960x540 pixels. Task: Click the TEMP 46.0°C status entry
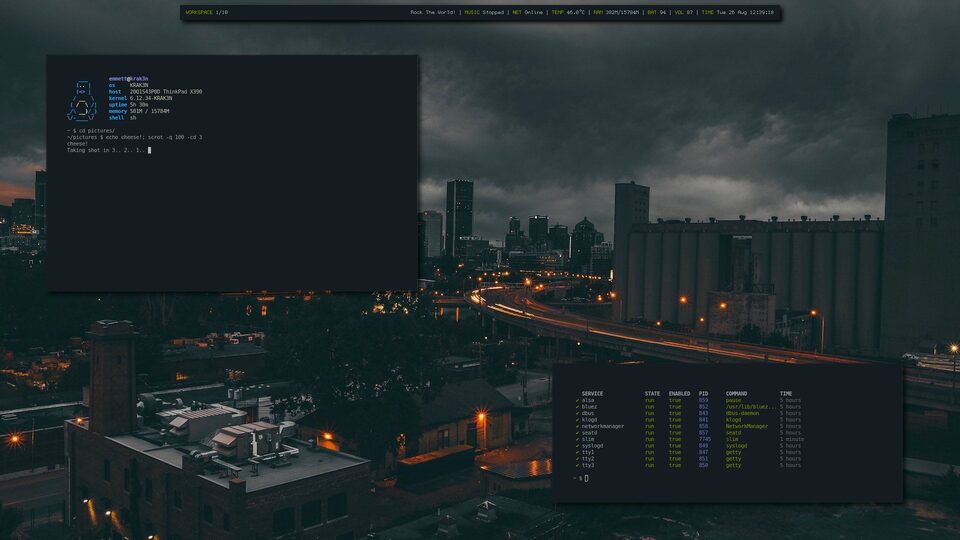point(568,12)
